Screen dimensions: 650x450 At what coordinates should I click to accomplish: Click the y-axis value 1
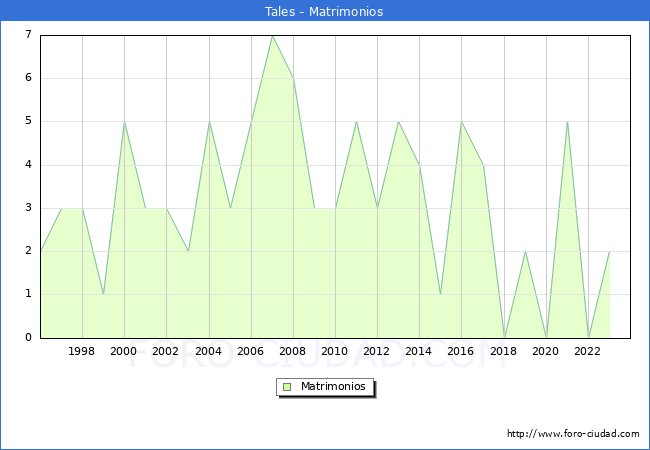point(28,294)
